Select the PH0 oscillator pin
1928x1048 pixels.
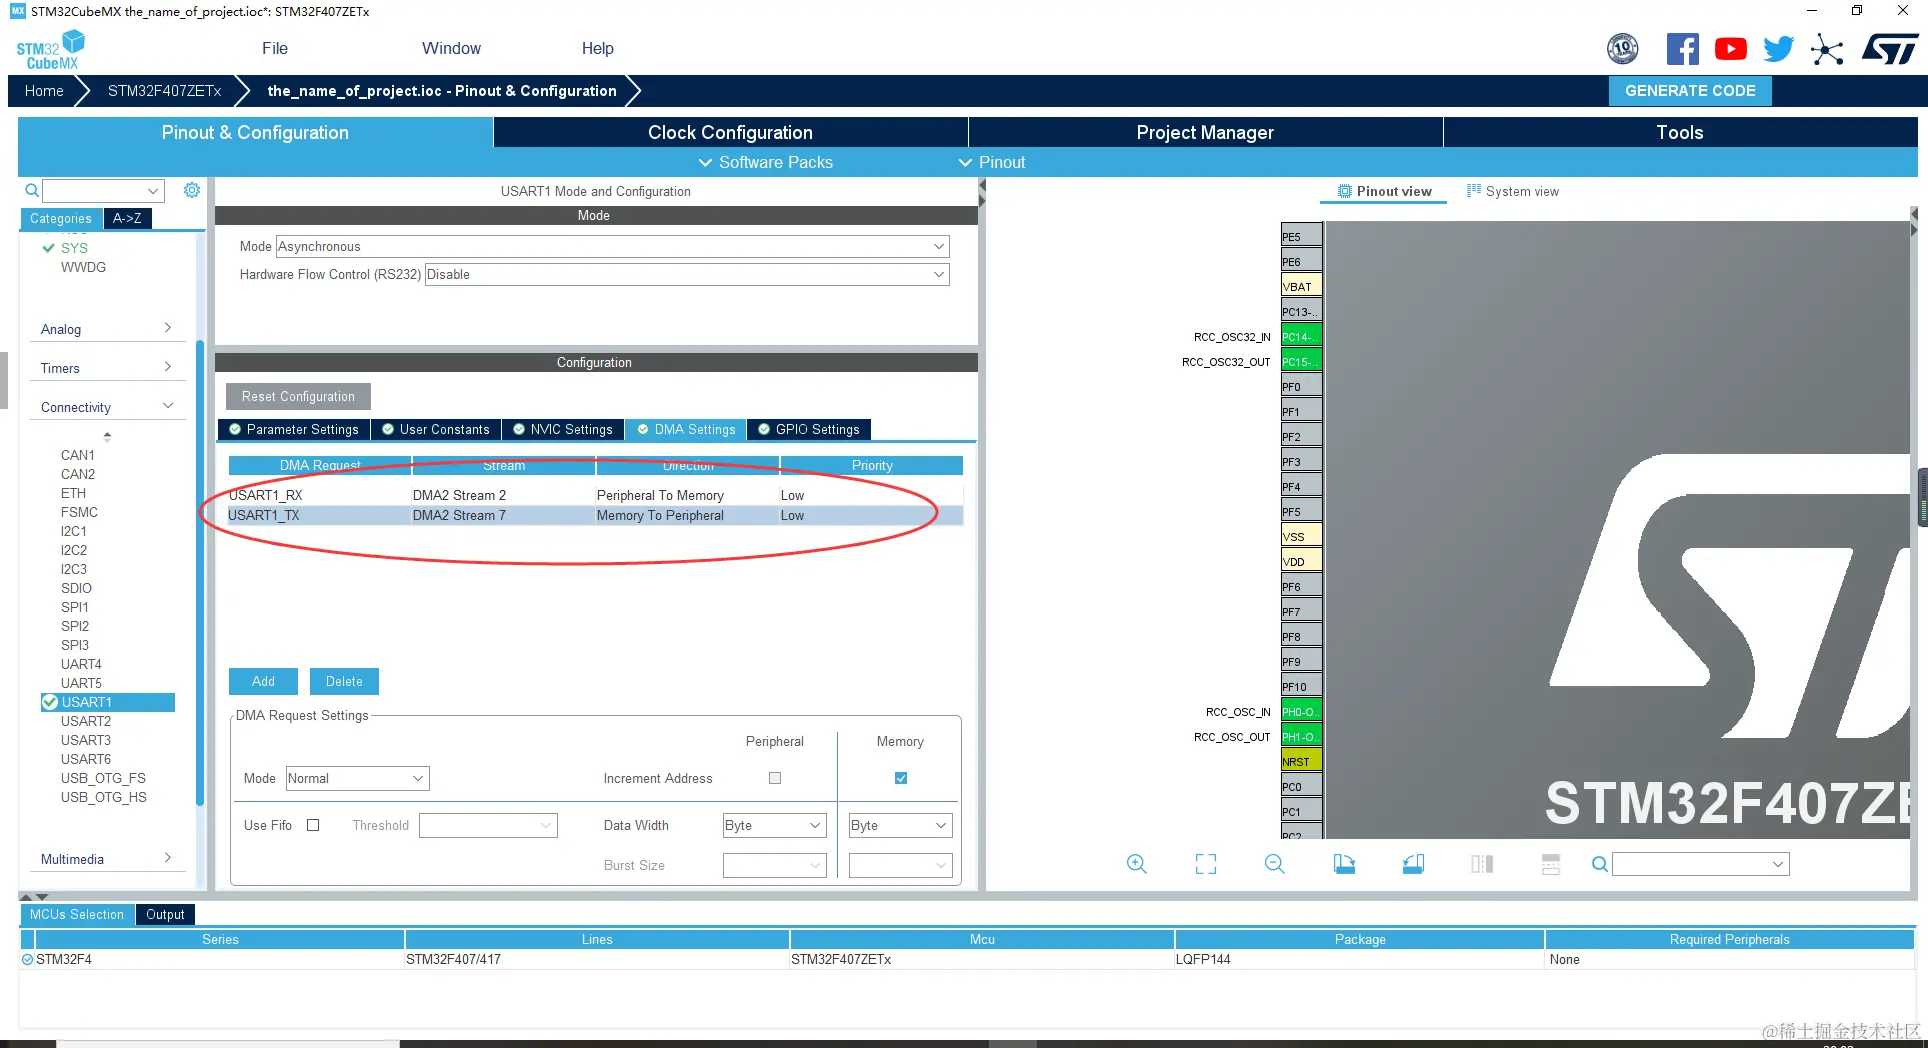(x=1301, y=711)
